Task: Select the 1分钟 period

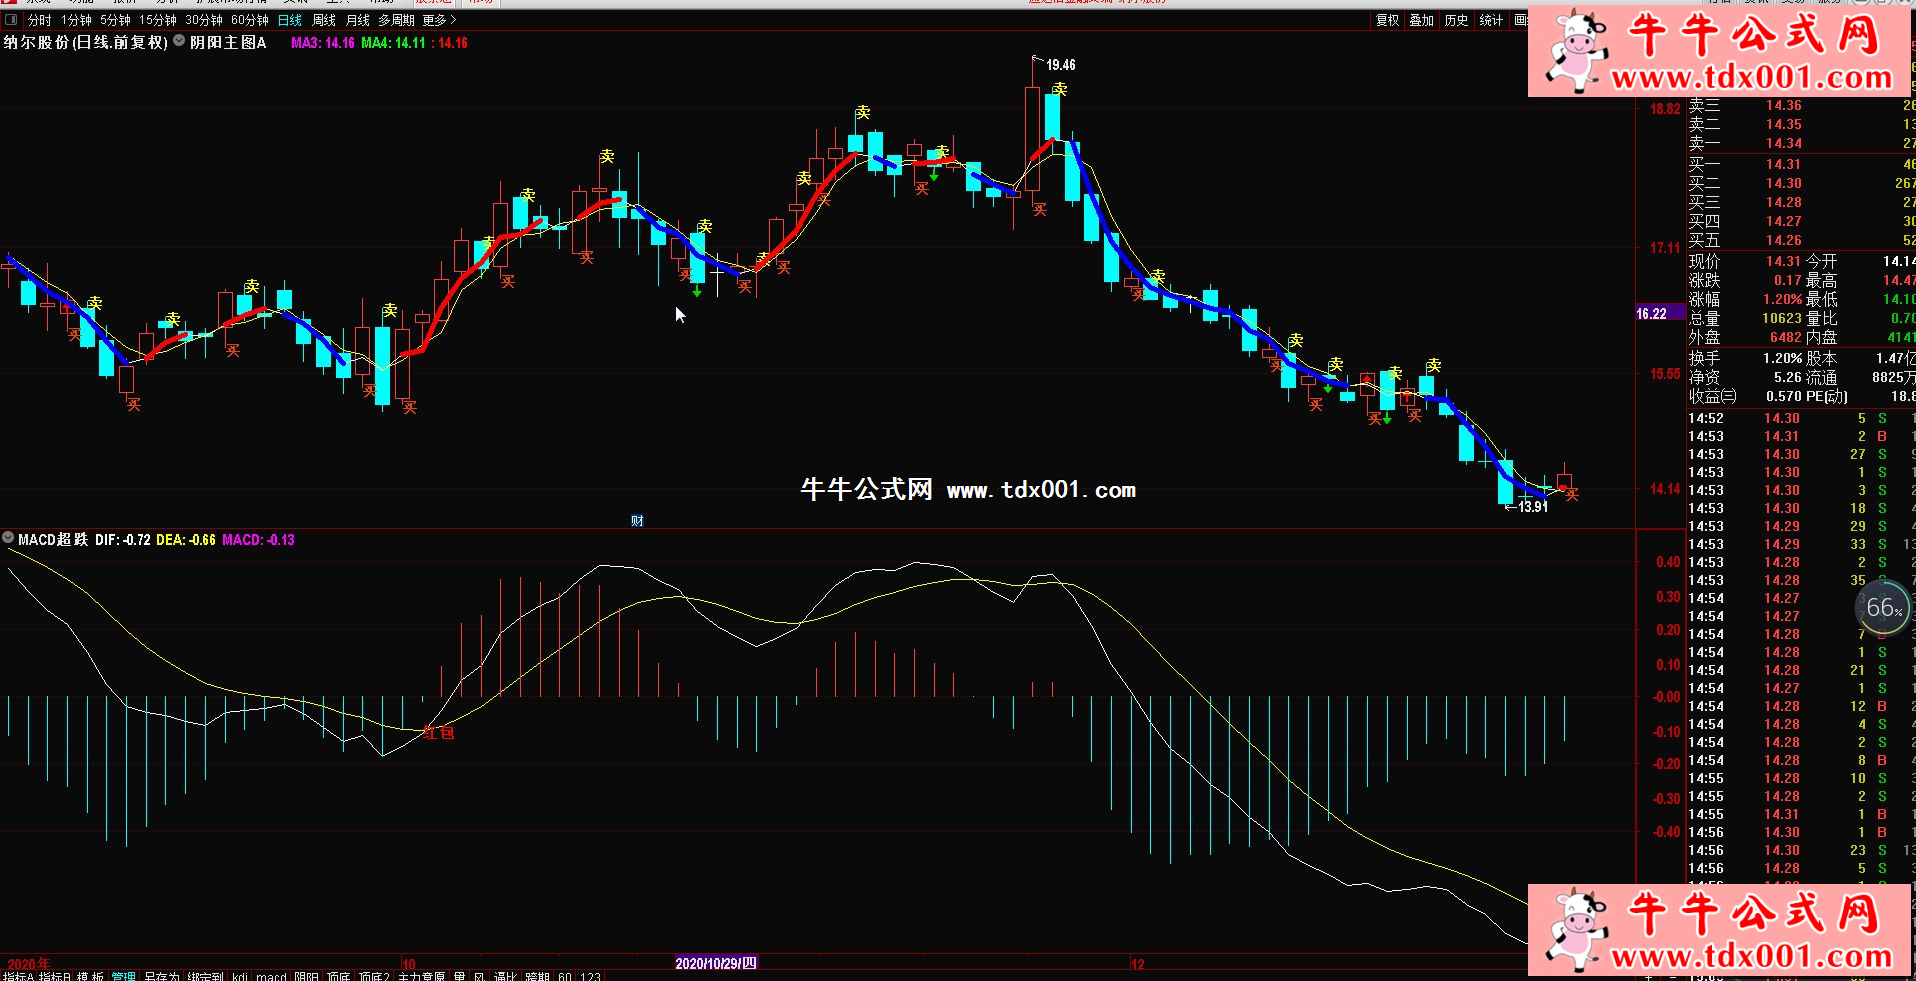Action: (76, 20)
